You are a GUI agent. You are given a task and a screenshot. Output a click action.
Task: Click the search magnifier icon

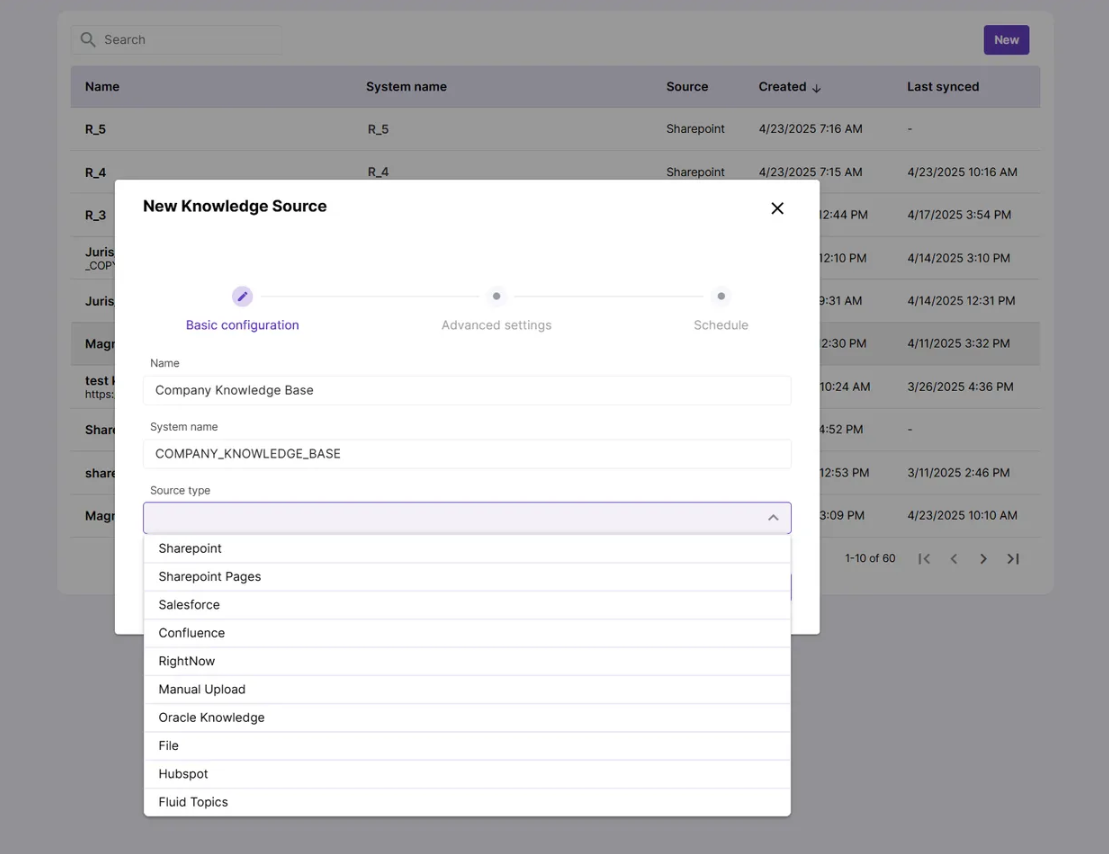click(88, 40)
